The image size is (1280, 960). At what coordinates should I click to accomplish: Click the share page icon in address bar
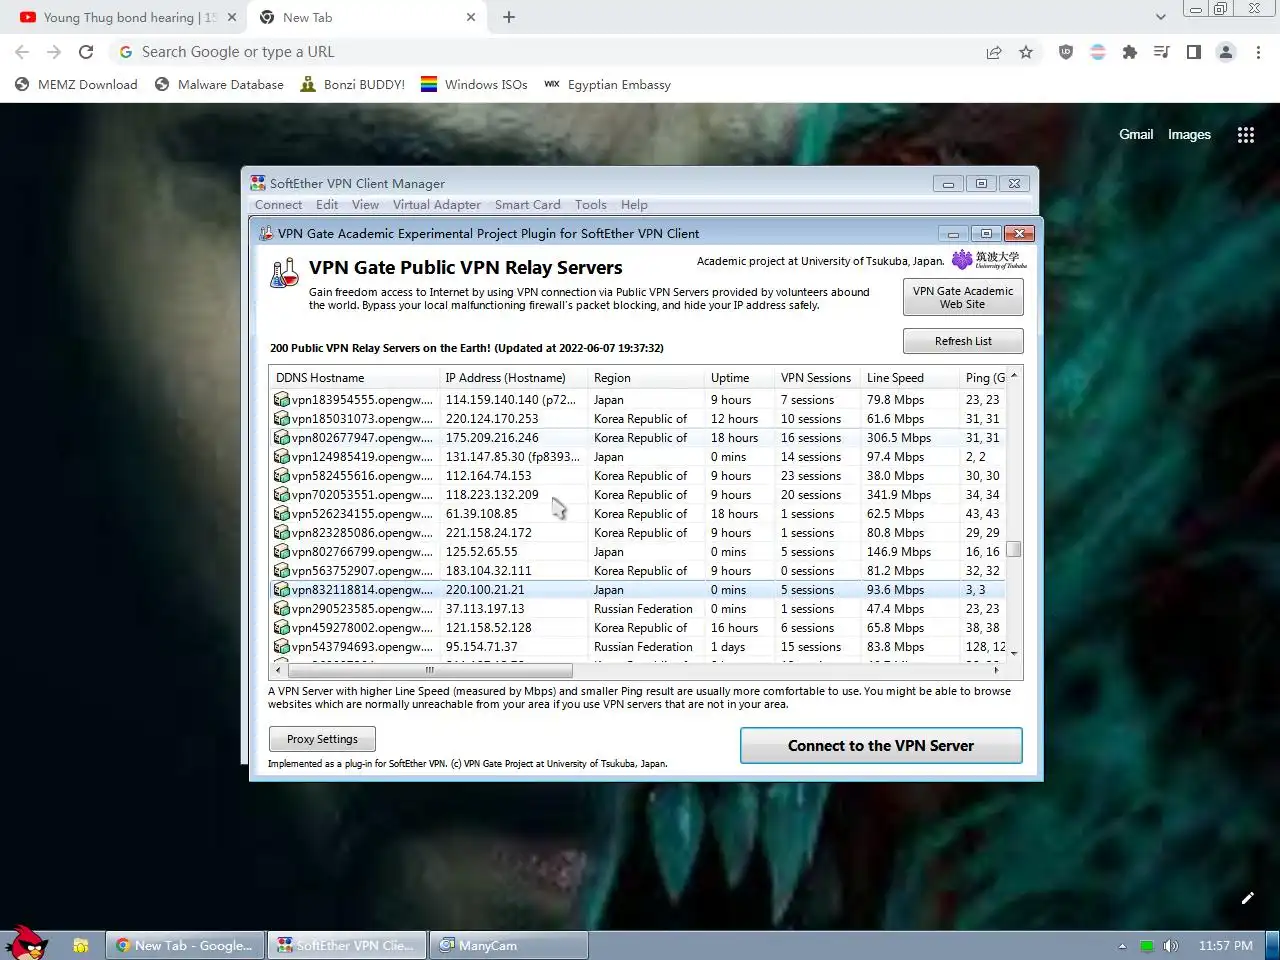(x=994, y=52)
